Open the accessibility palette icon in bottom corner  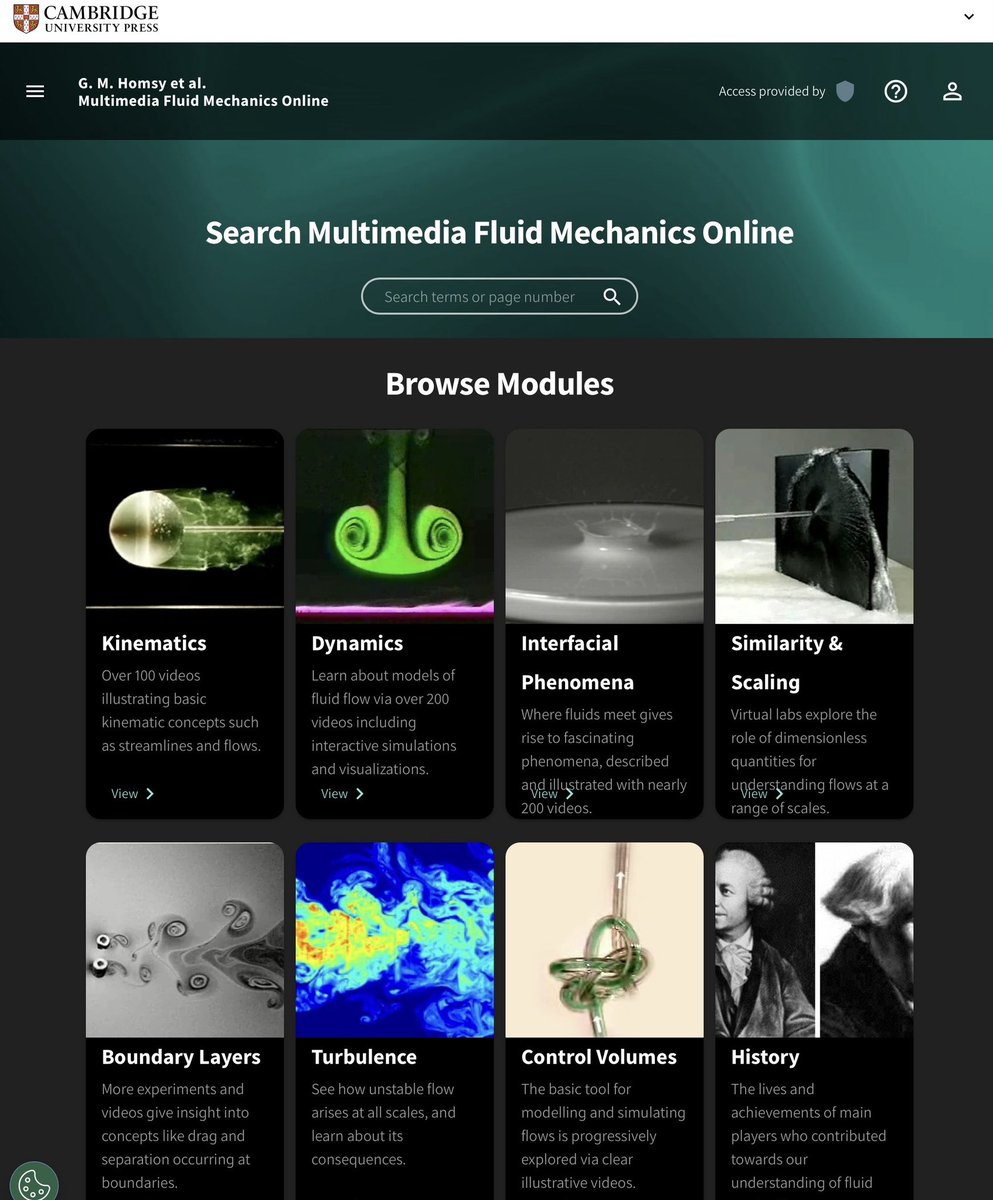[34, 1183]
